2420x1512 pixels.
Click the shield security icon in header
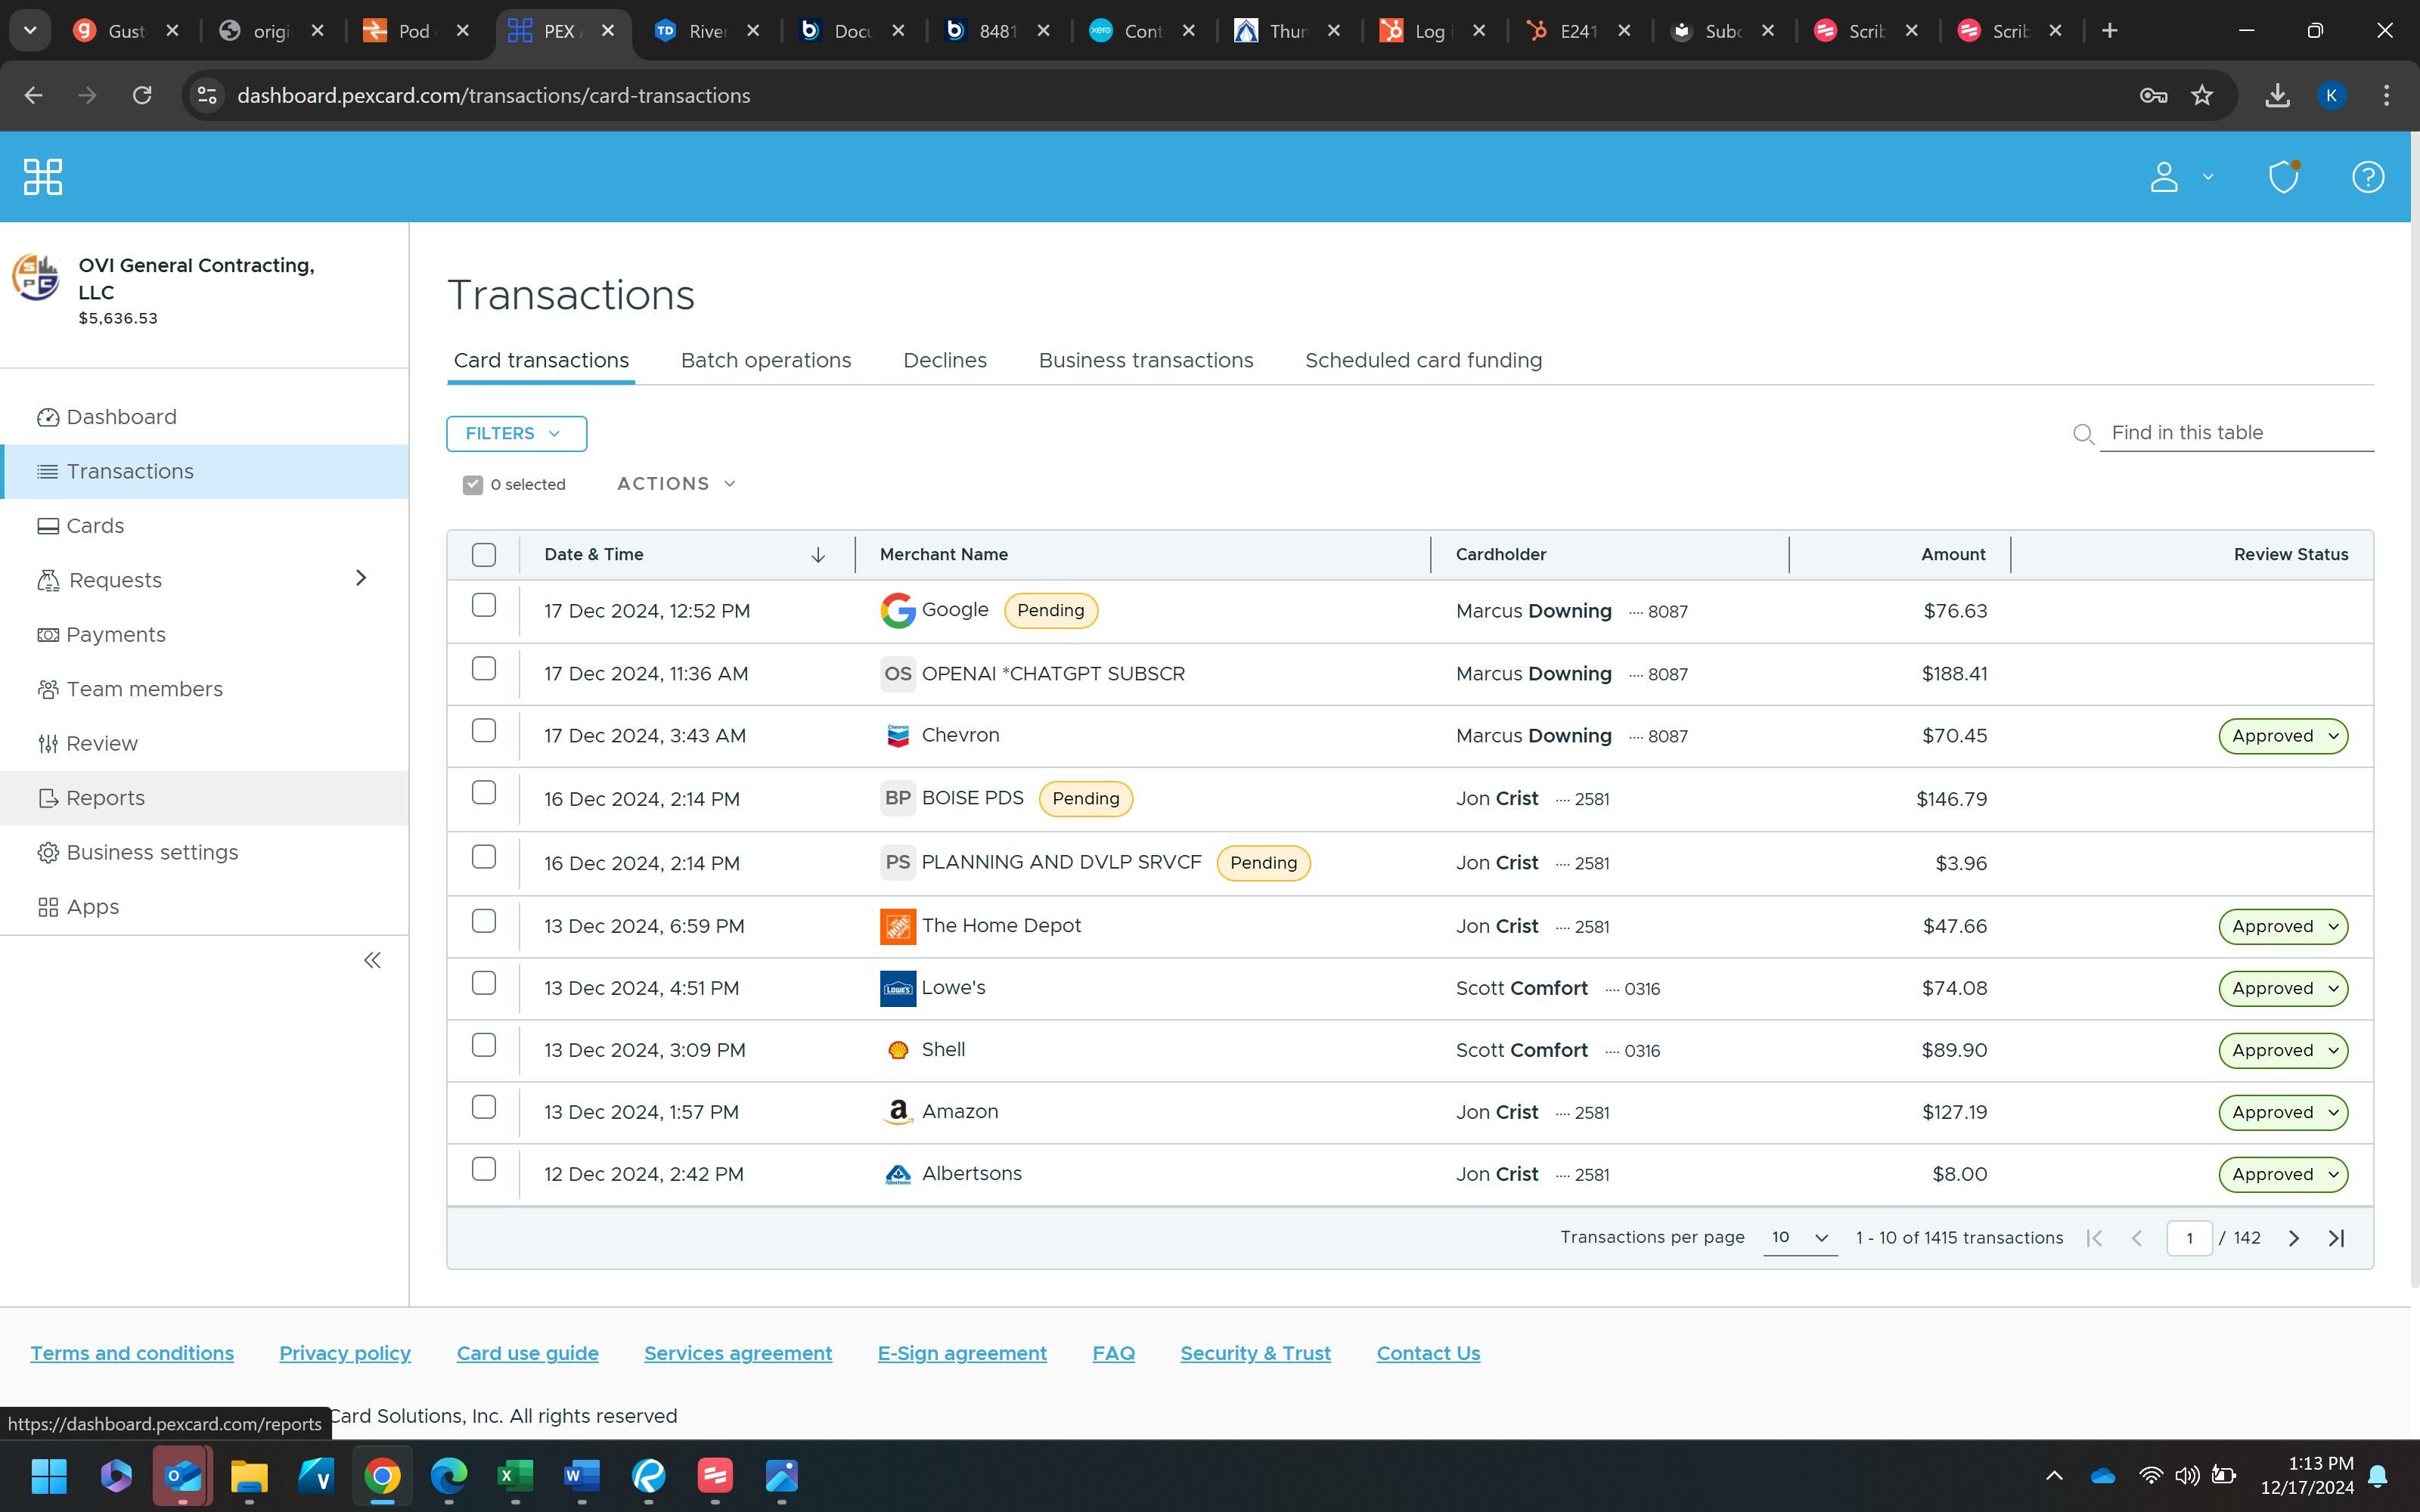pyautogui.click(x=2283, y=177)
